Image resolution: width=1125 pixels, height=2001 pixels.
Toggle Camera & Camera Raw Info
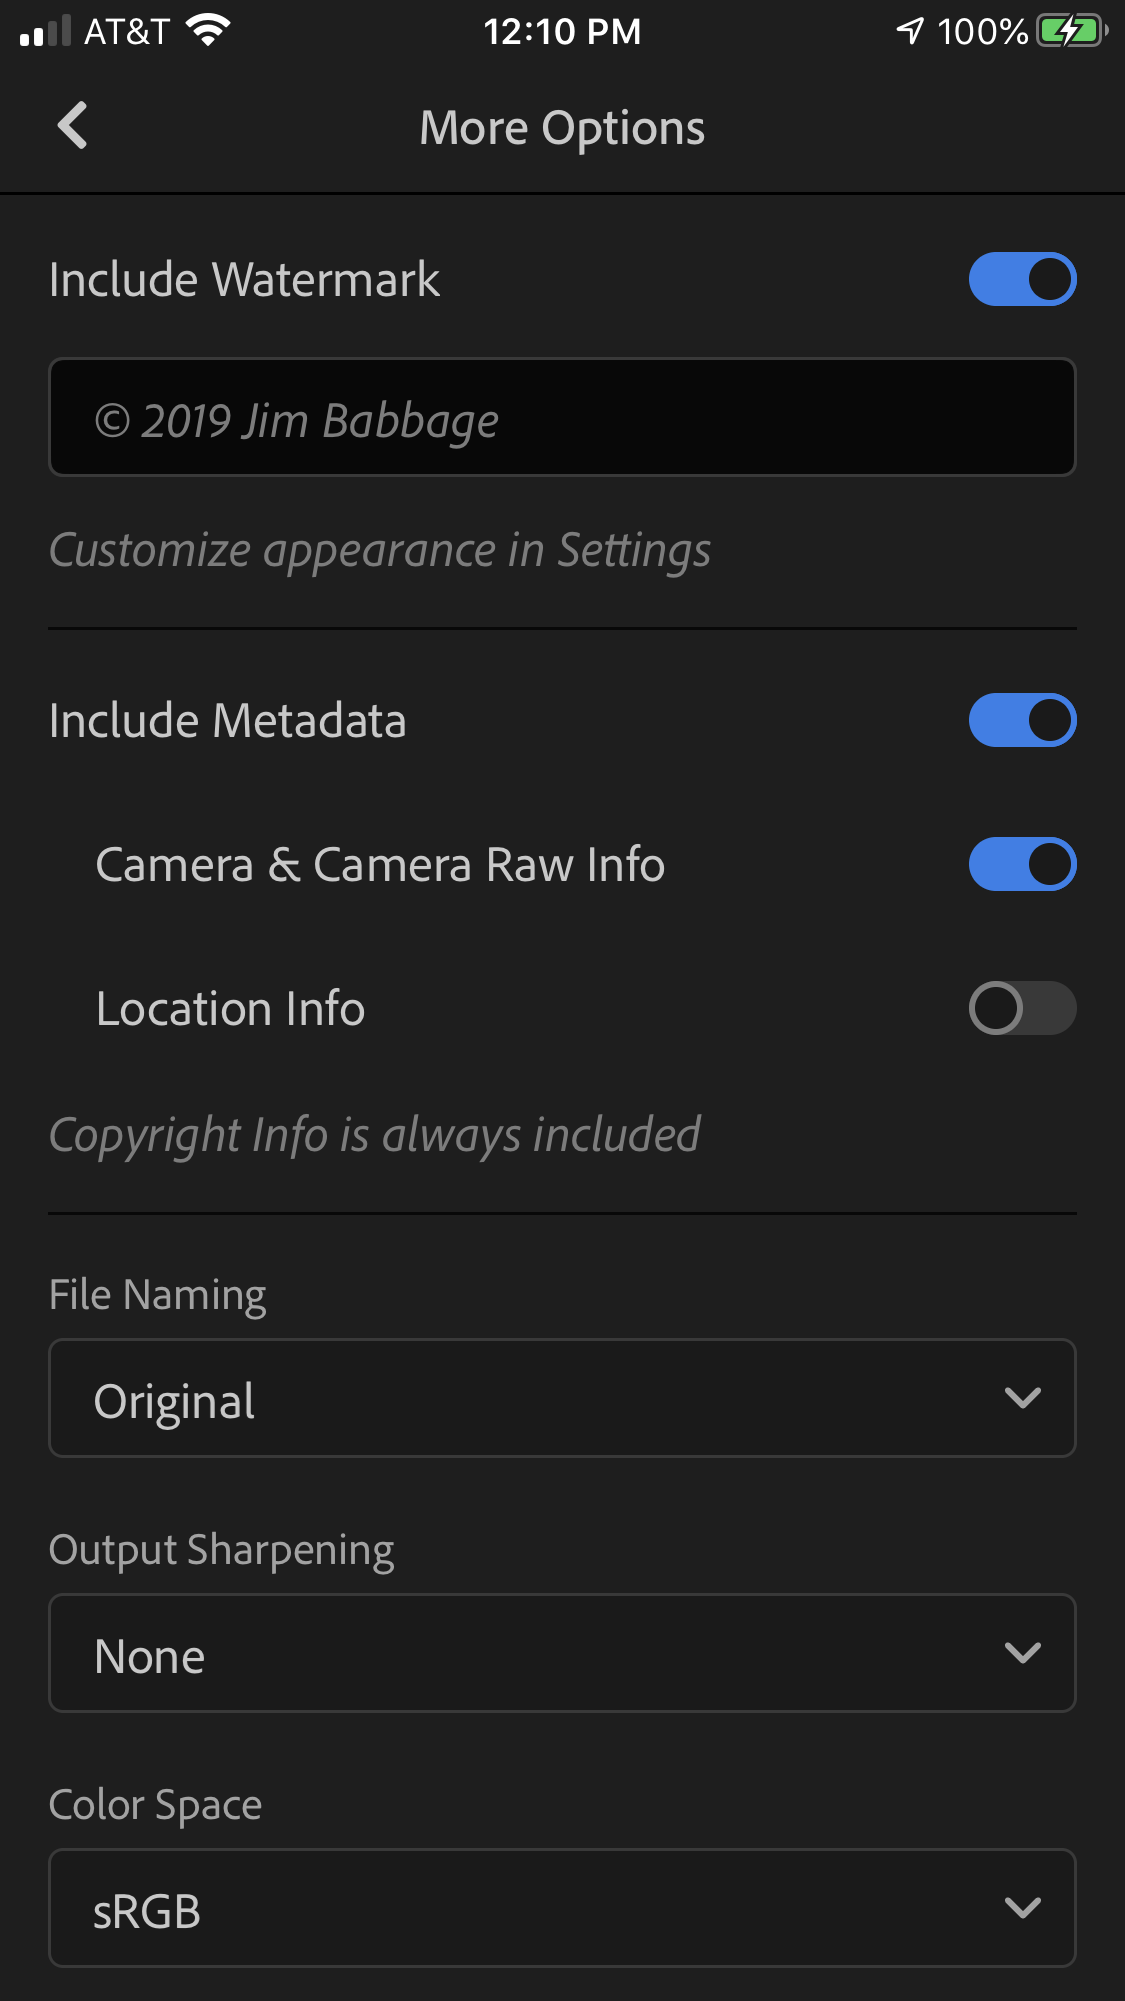pos(1022,864)
